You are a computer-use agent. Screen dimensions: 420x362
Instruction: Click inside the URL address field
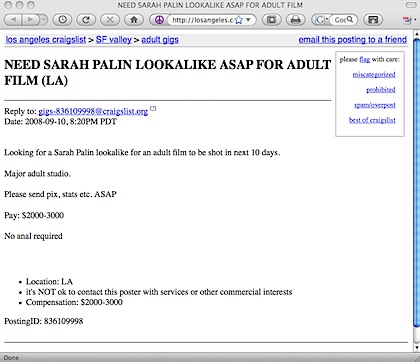click(x=202, y=20)
